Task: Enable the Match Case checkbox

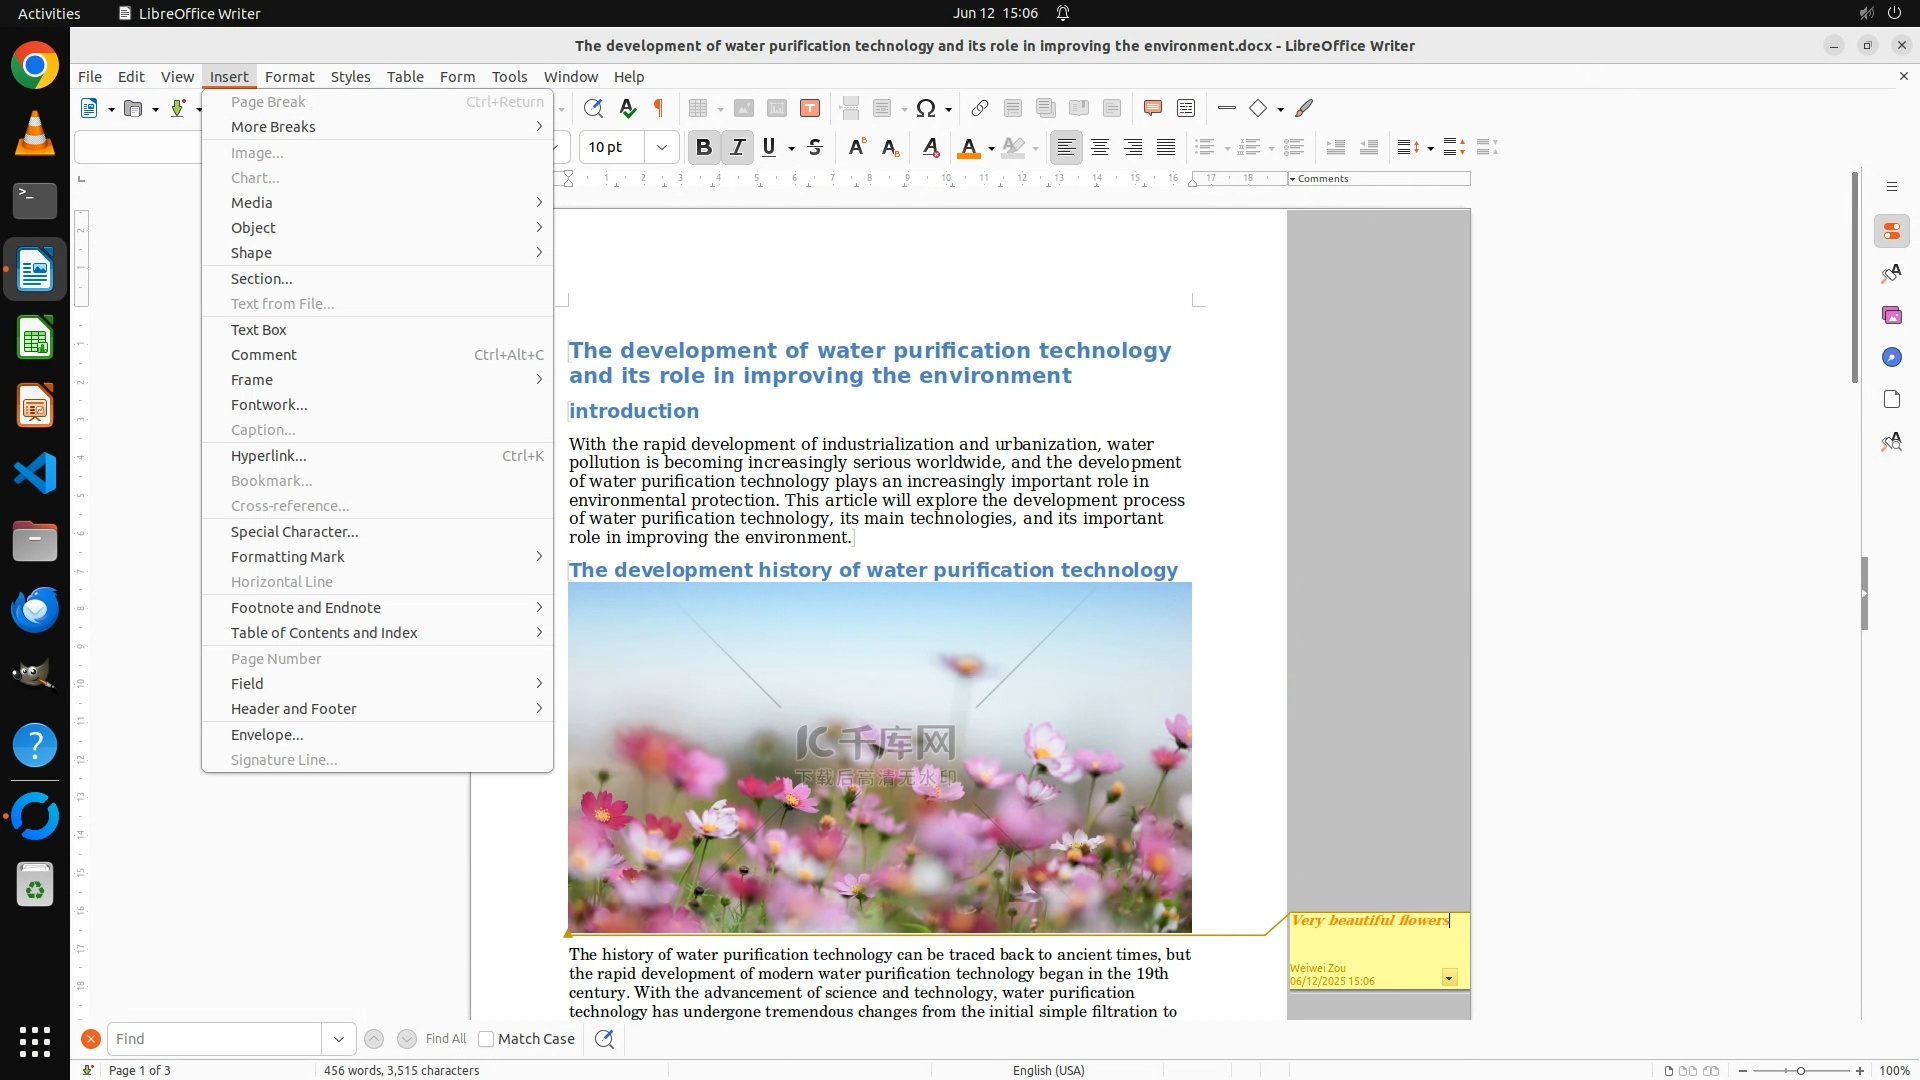Action: tap(486, 1039)
